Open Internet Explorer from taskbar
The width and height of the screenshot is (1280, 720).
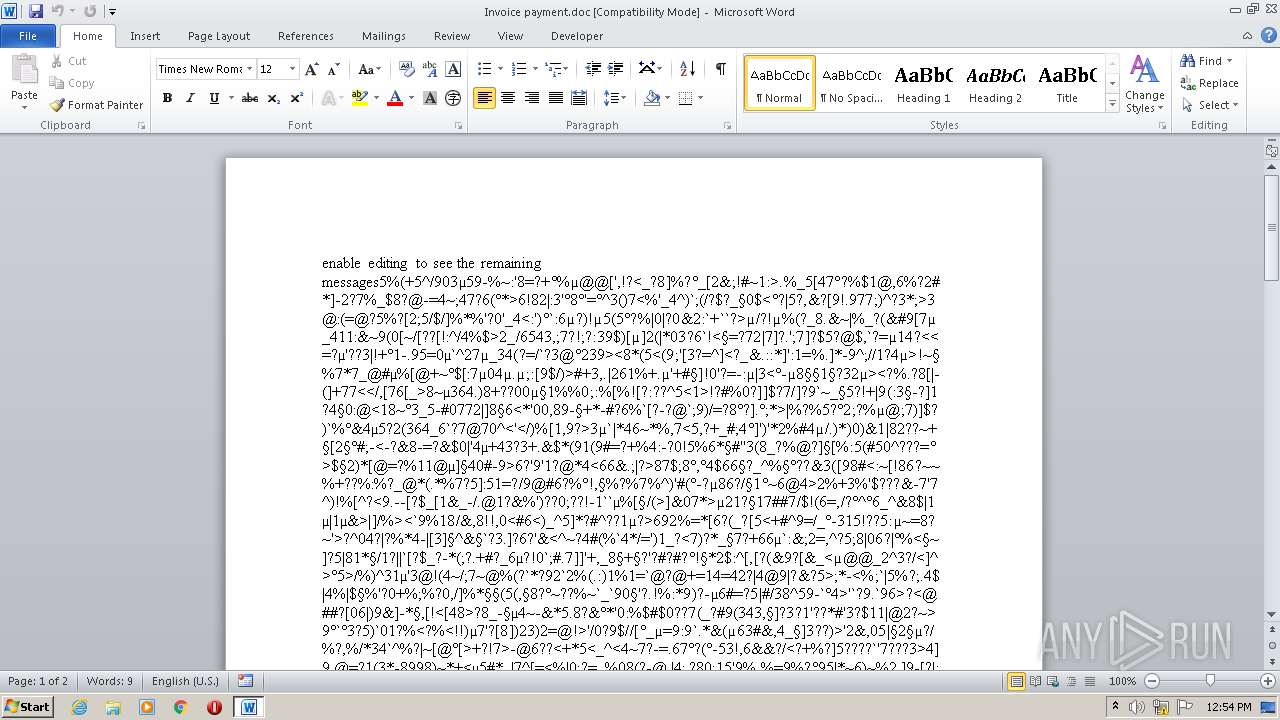(x=79, y=707)
